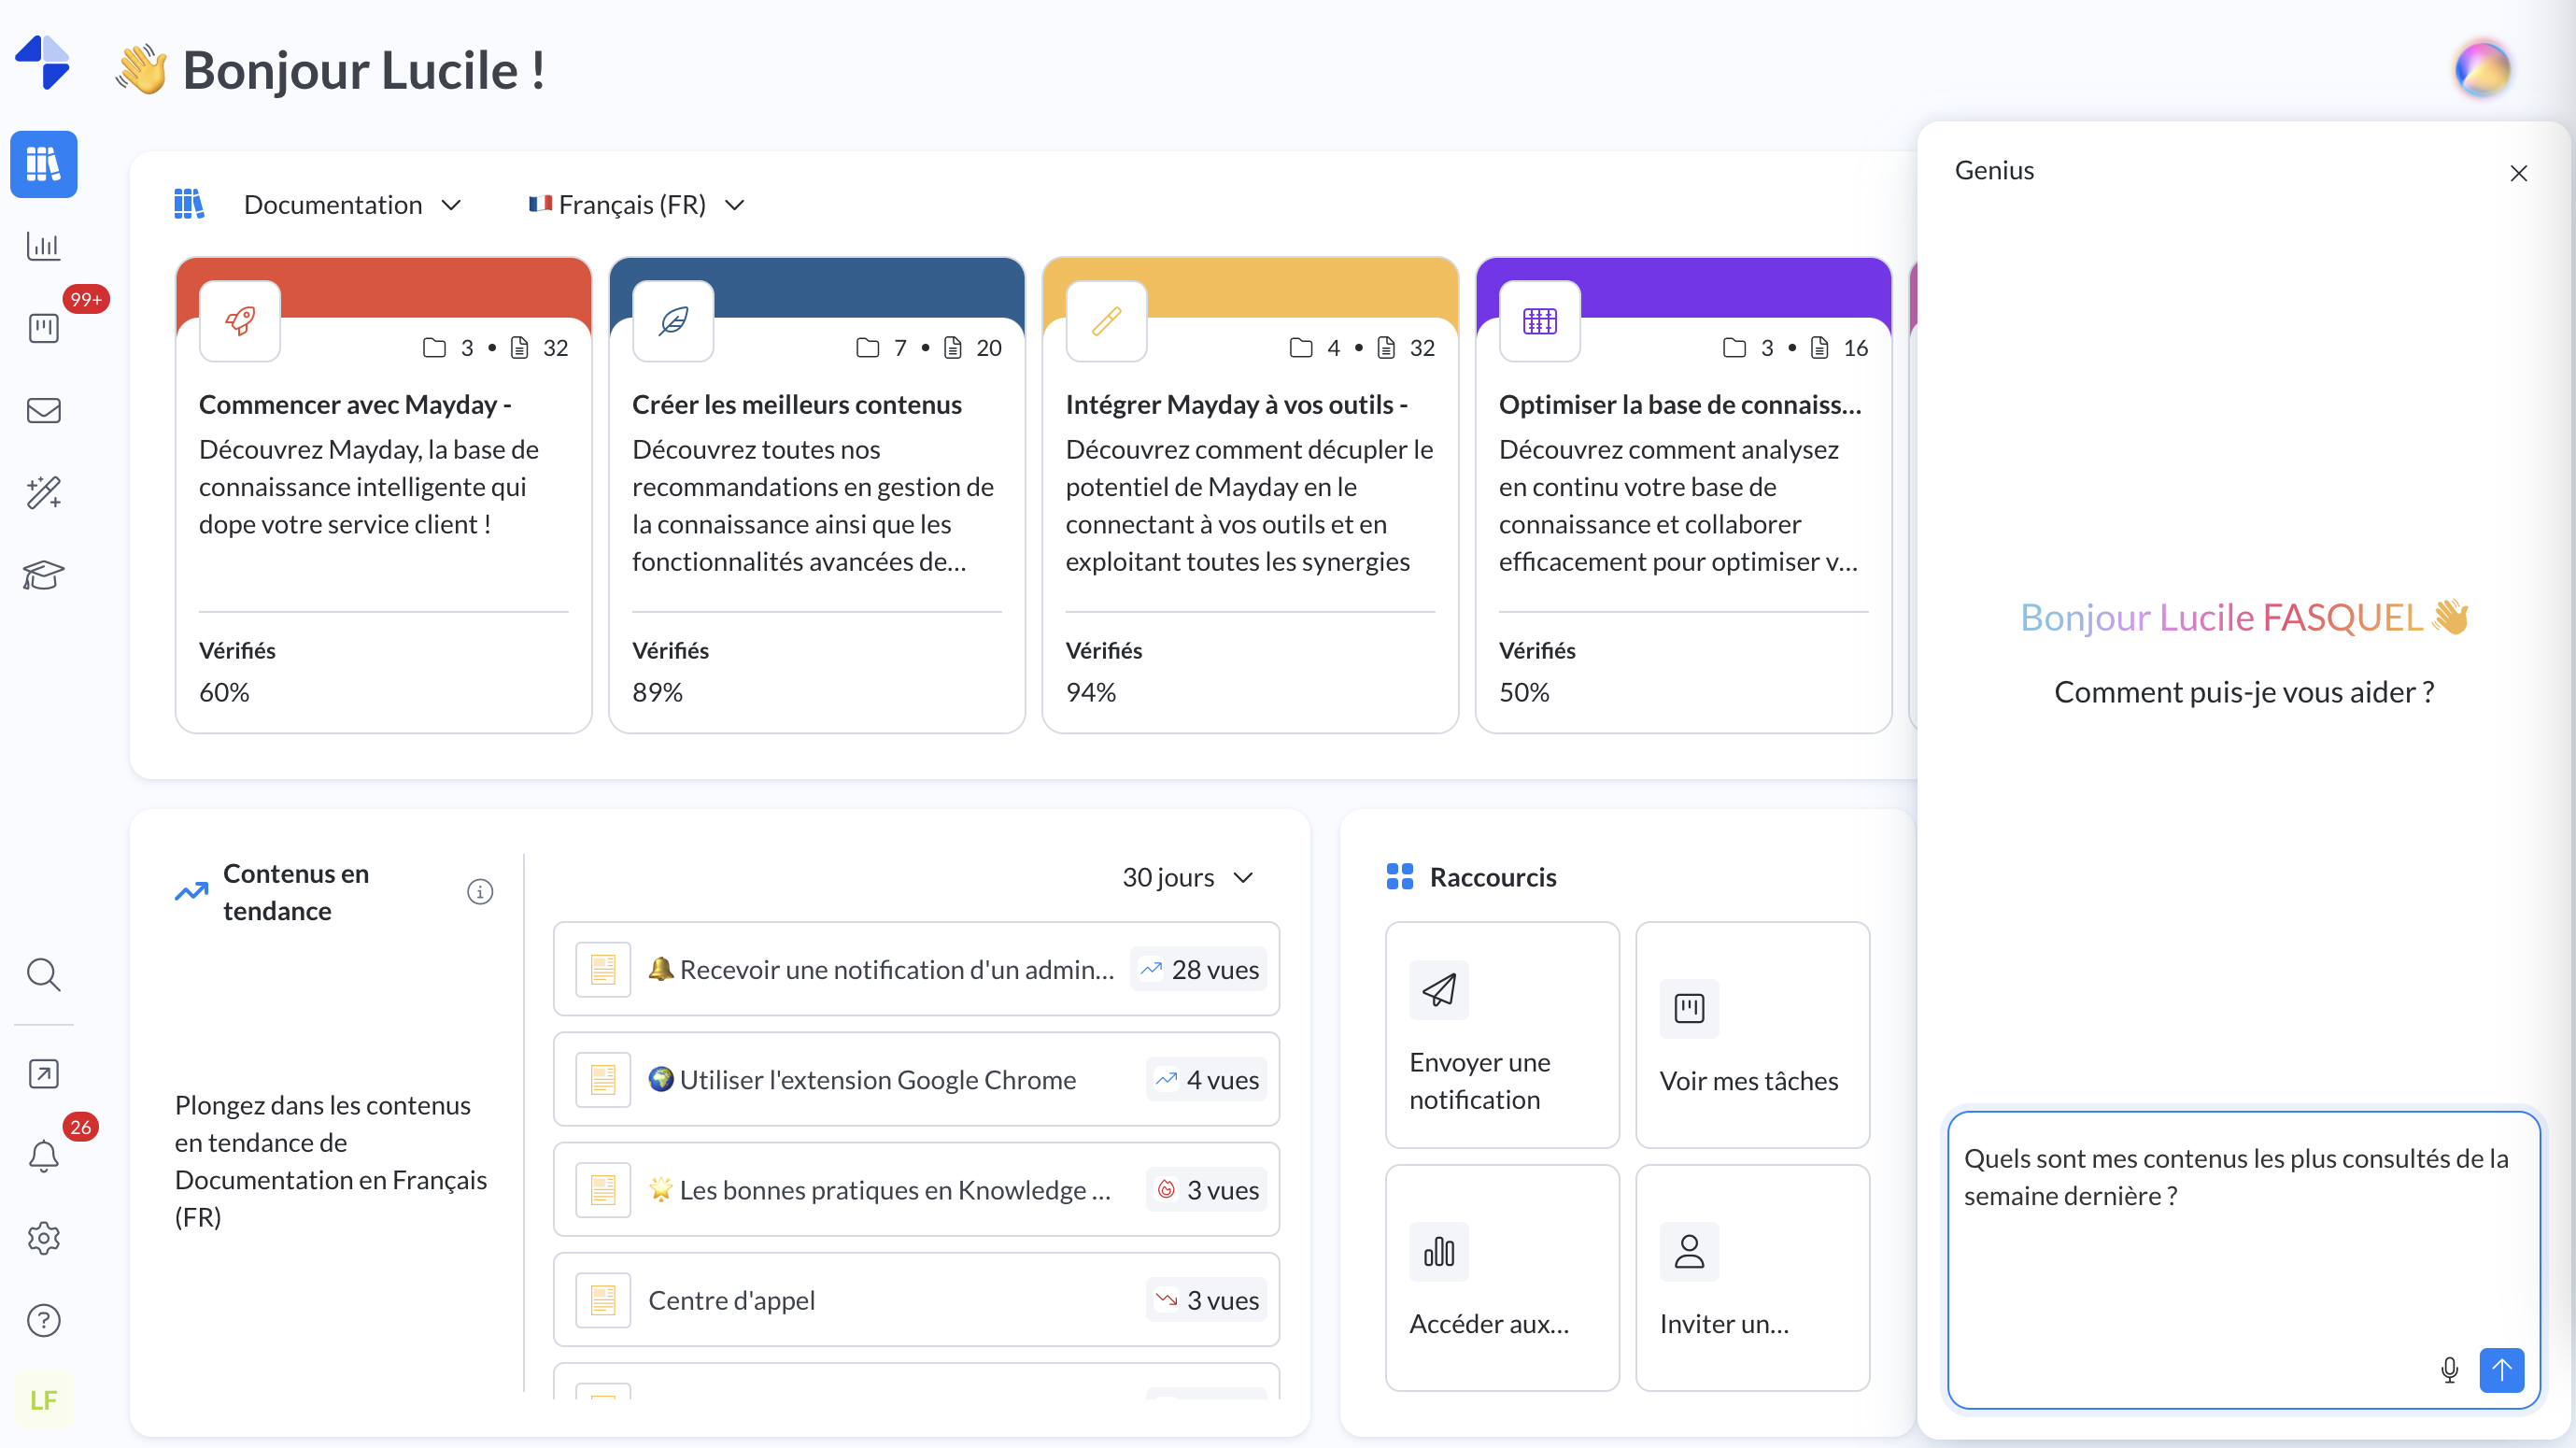Click the Envoyer une notification shortcut
The height and width of the screenshot is (1448, 2576).
click(x=1501, y=1034)
